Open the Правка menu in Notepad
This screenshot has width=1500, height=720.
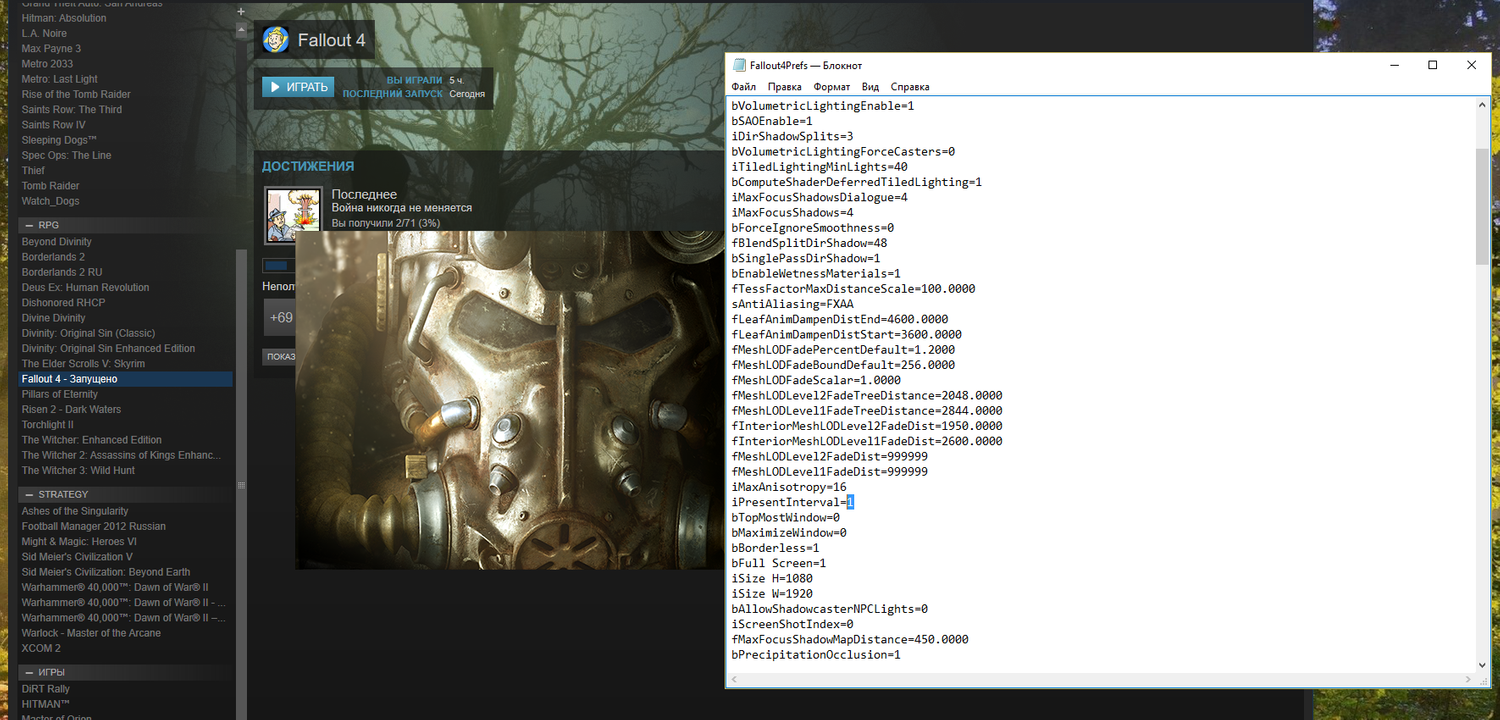pyautogui.click(x=785, y=87)
